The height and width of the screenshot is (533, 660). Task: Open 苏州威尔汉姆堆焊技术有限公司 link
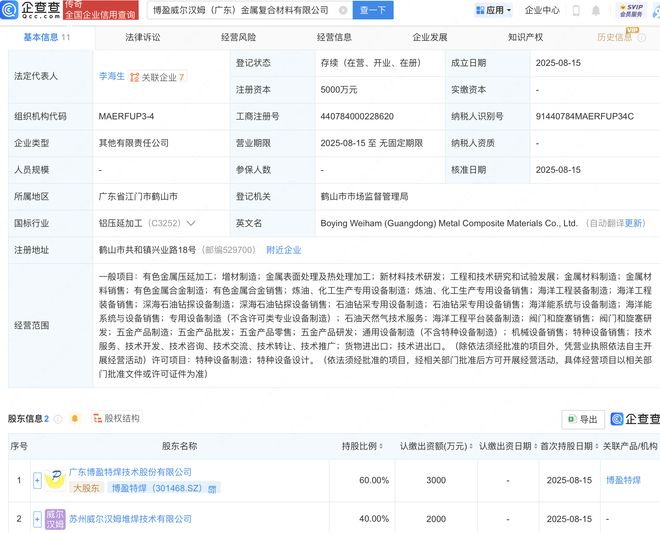coord(130,519)
